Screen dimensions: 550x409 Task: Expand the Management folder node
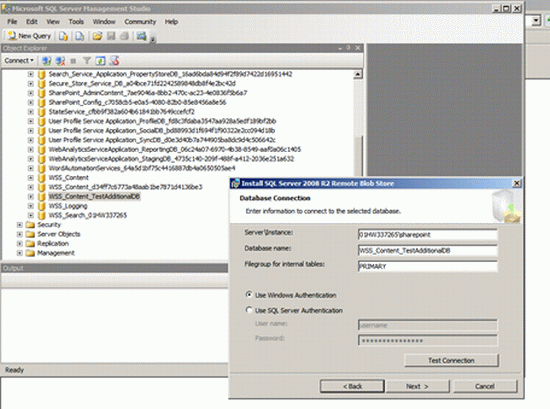[x=20, y=253]
